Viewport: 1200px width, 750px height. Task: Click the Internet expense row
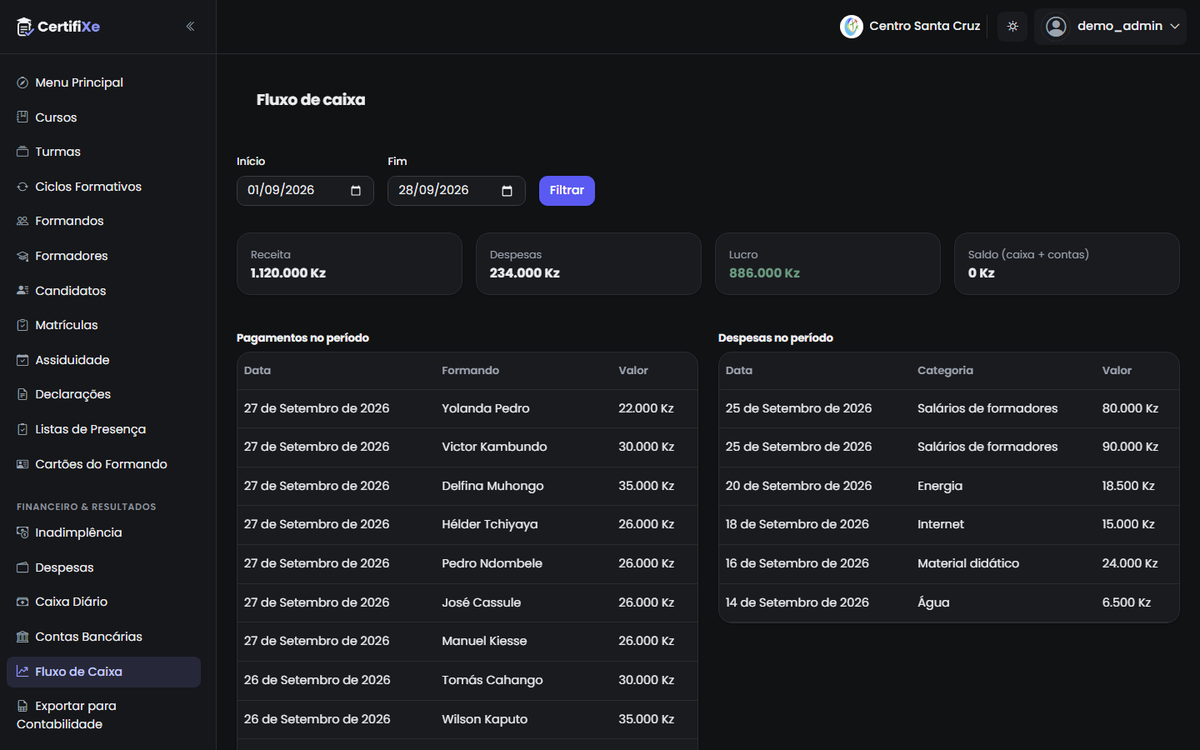click(x=949, y=525)
